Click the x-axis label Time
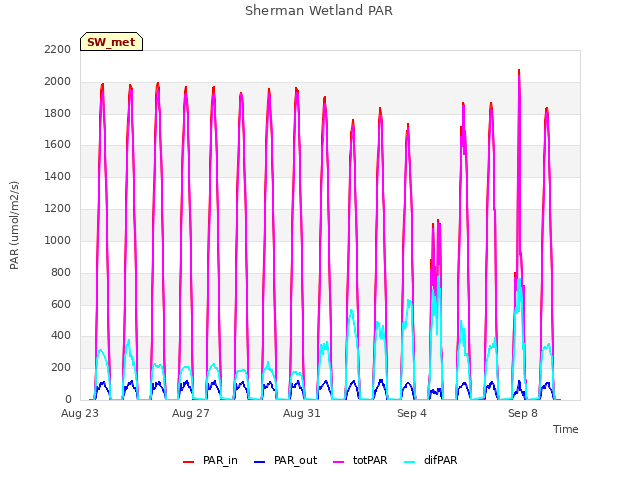This screenshot has width=640, height=480. click(566, 429)
